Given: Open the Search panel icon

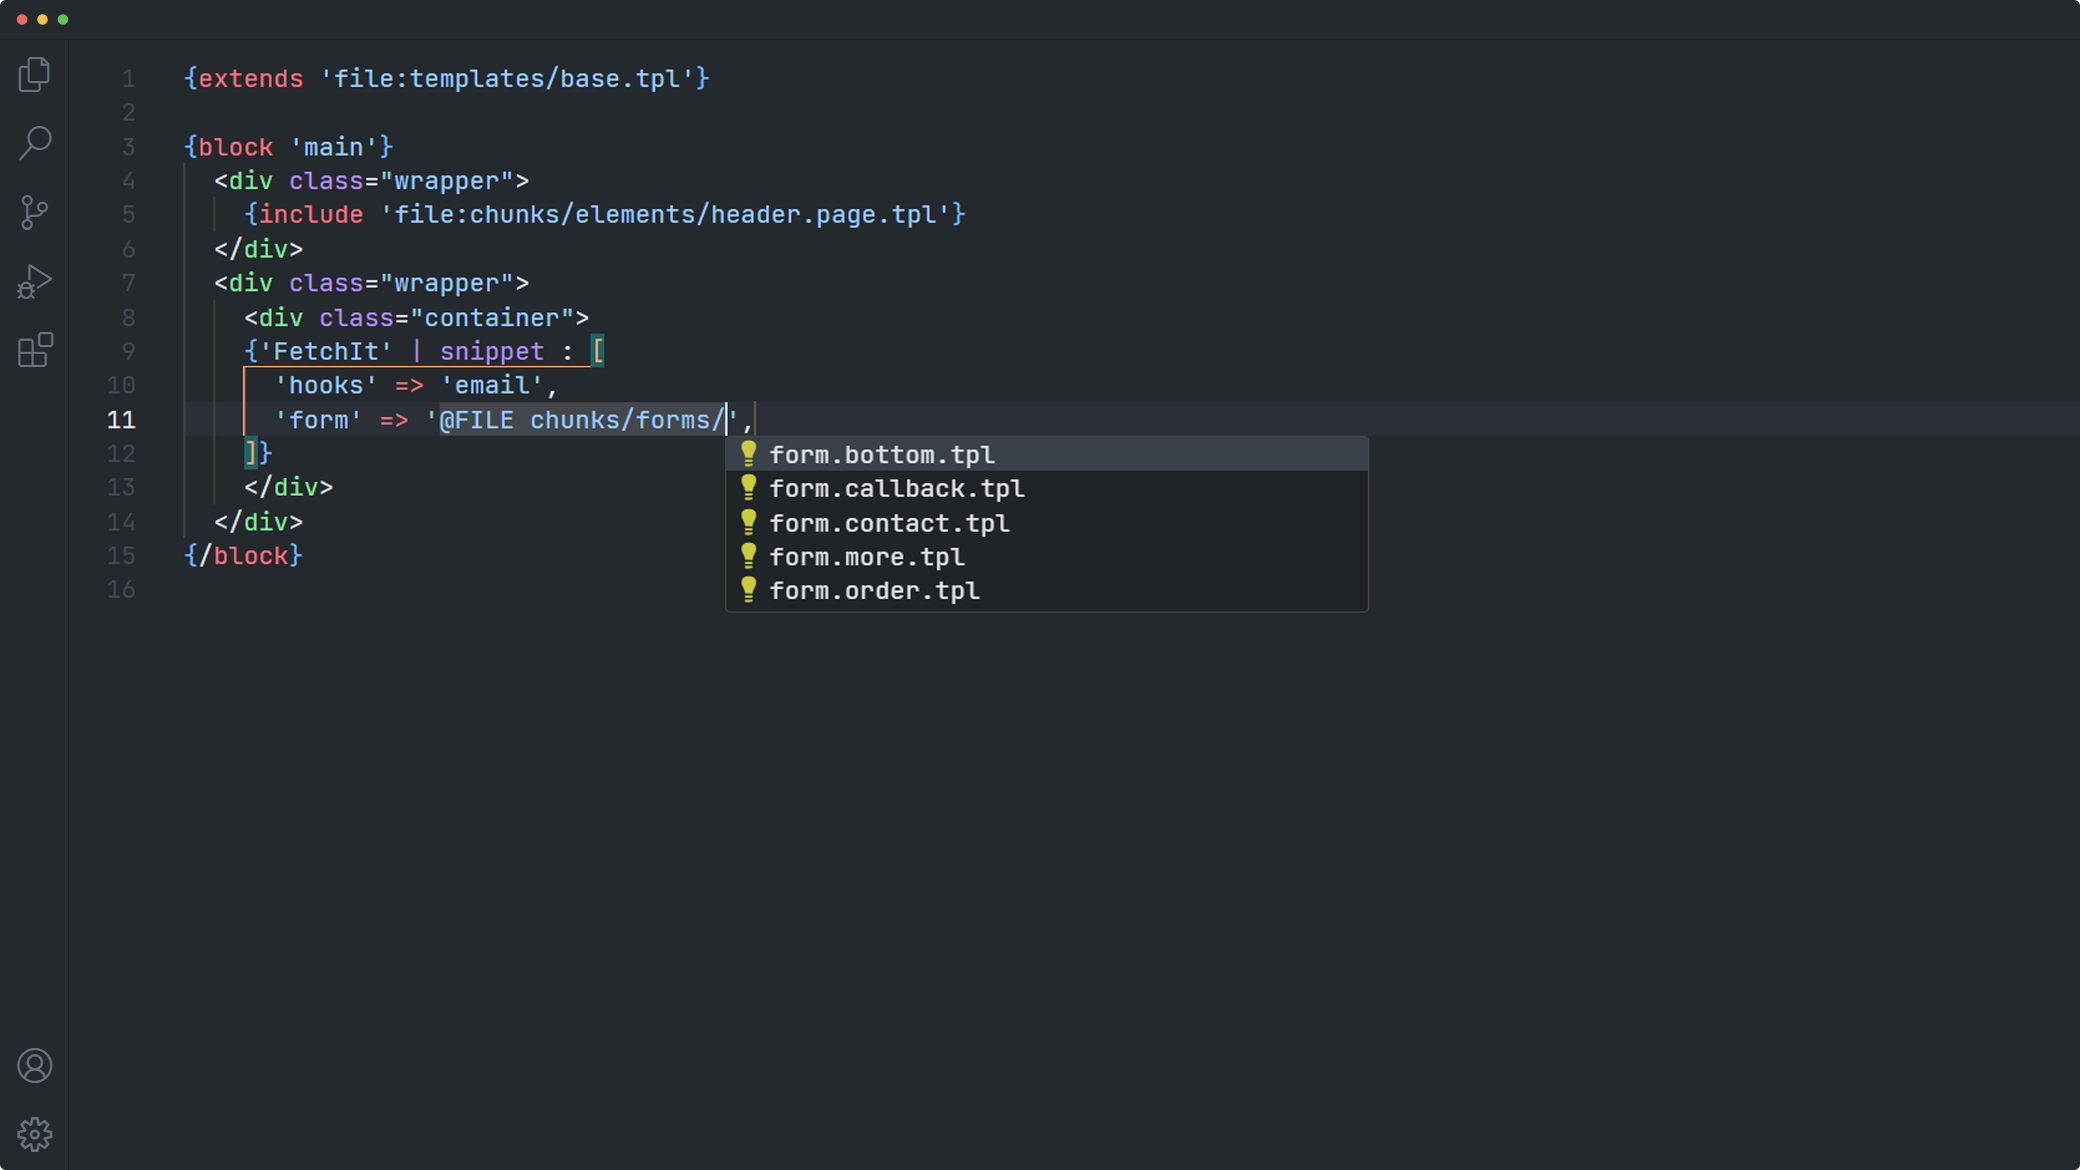Looking at the screenshot, I should coord(34,143).
